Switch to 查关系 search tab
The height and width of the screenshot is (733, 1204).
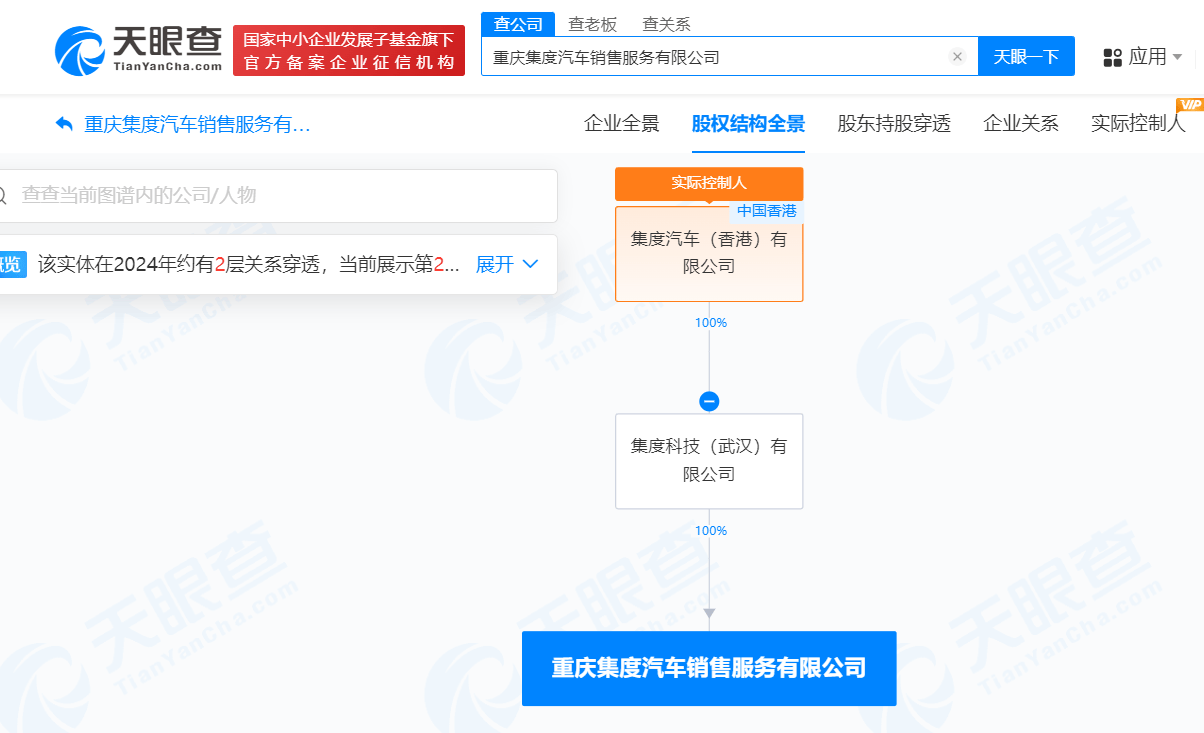666,24
